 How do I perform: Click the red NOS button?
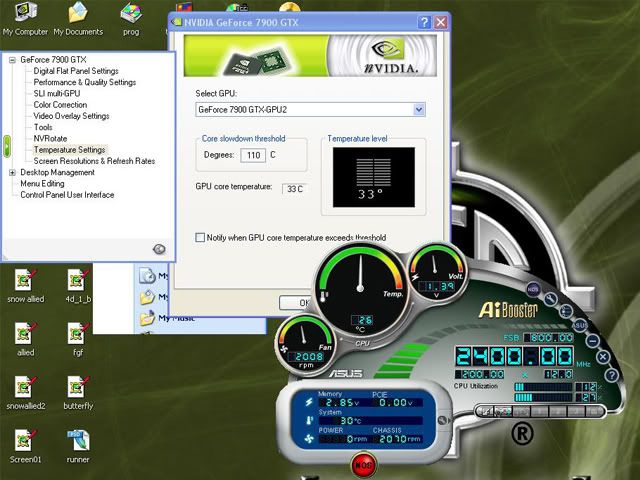click(363, 464)
